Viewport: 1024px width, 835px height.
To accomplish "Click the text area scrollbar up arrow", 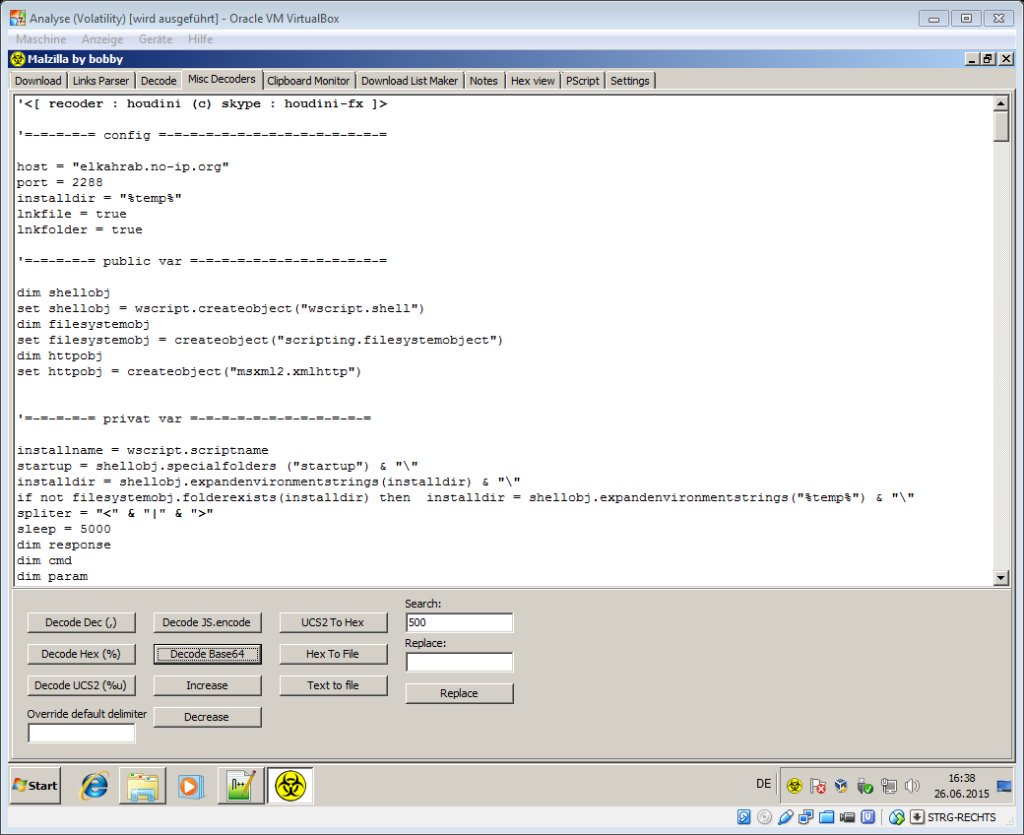I will 1000,103.
